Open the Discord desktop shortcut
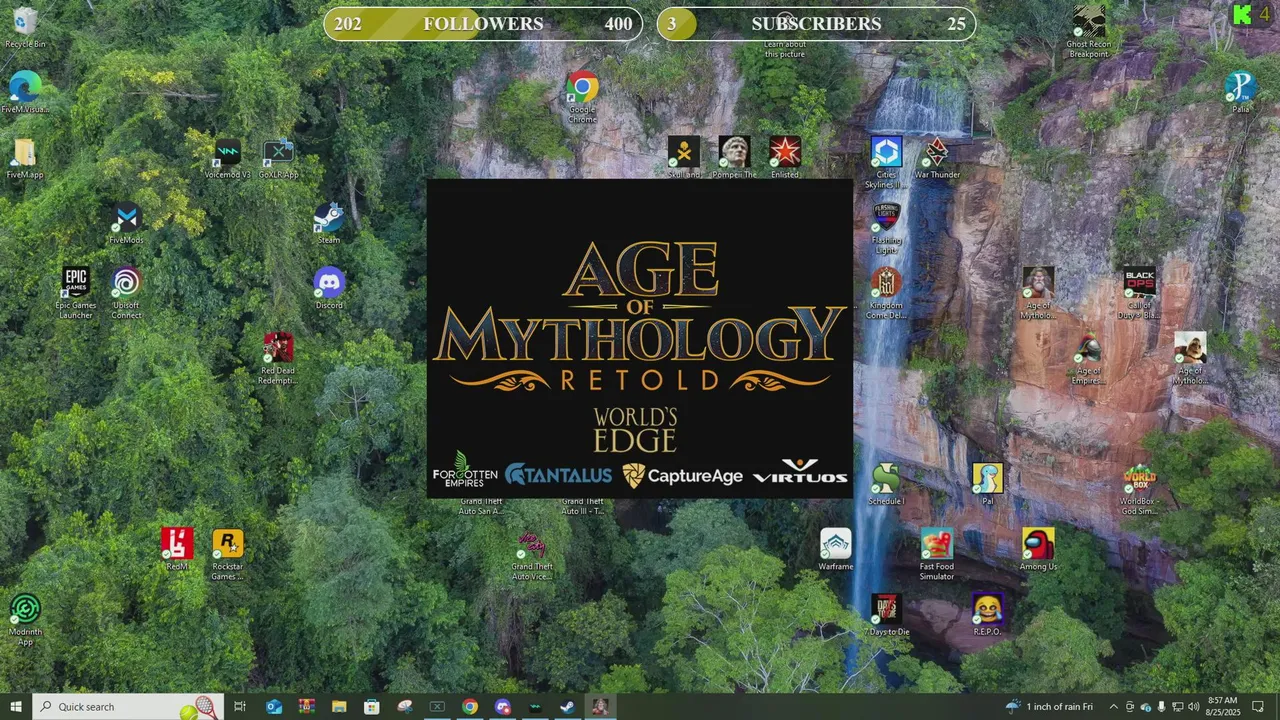This screenshot has height=720, width=1280. pyautogui.click(x=329, y=288)
